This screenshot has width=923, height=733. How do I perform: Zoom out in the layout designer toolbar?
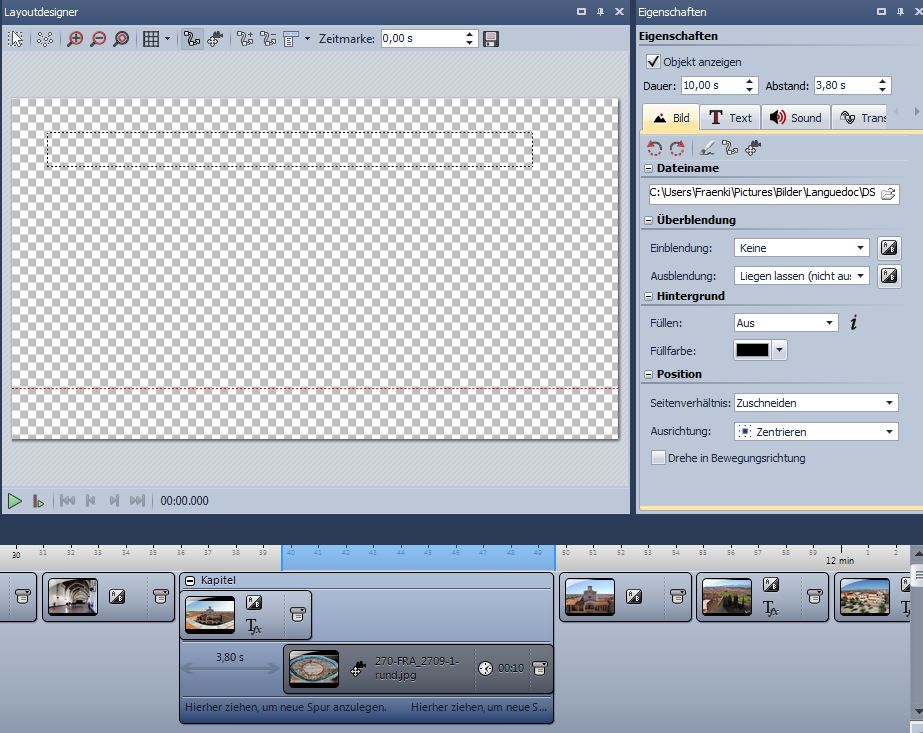pos(98,39)
